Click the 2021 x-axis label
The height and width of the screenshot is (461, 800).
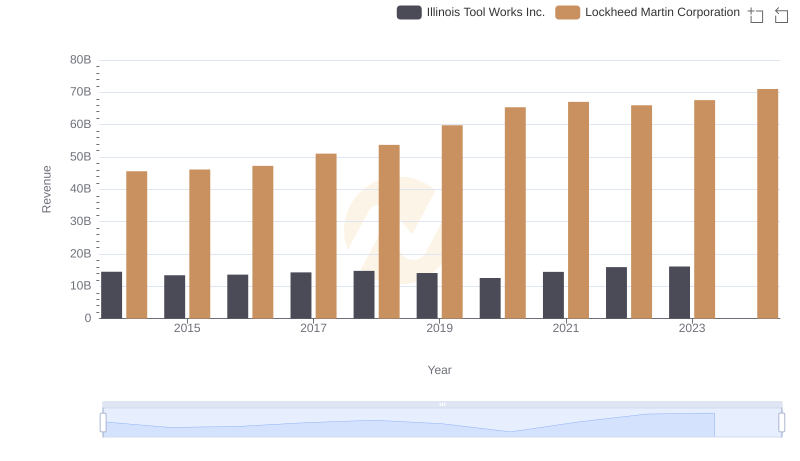point(566,328)
